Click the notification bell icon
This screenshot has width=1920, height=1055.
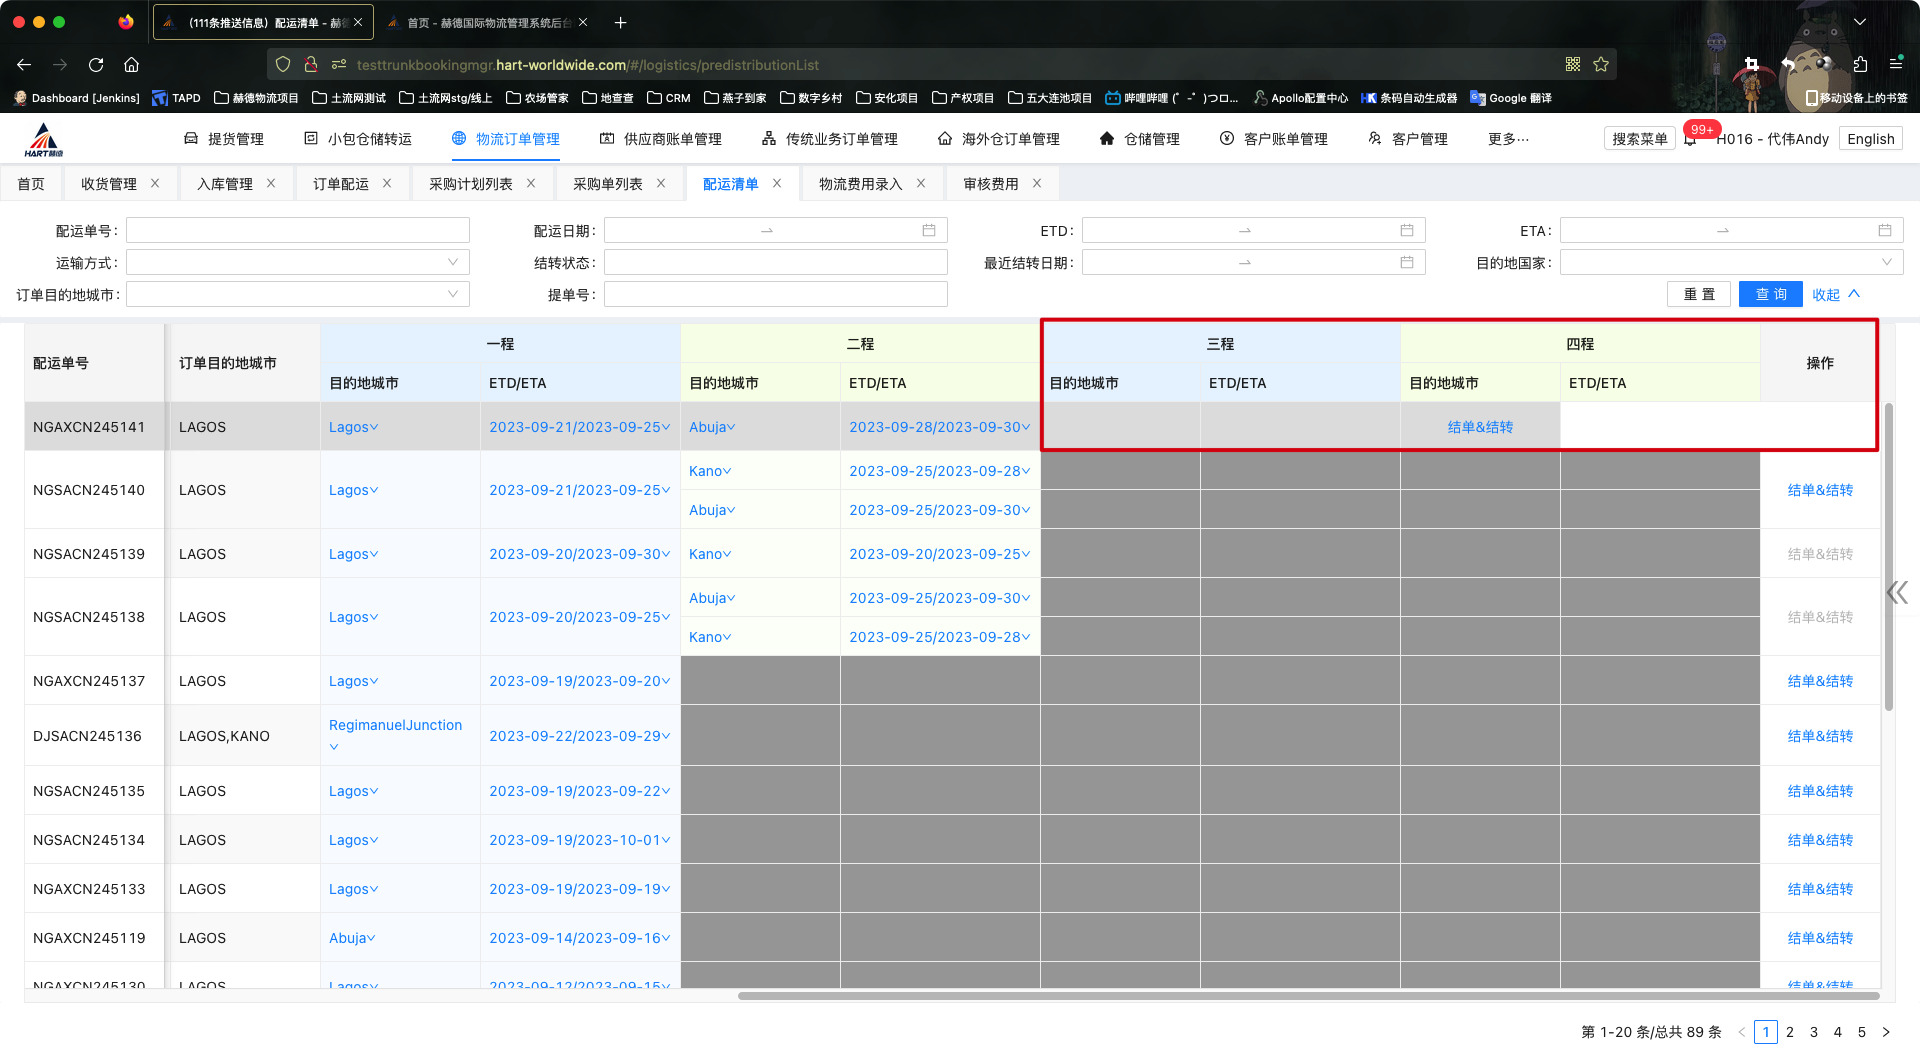[x=1690, y=140]
